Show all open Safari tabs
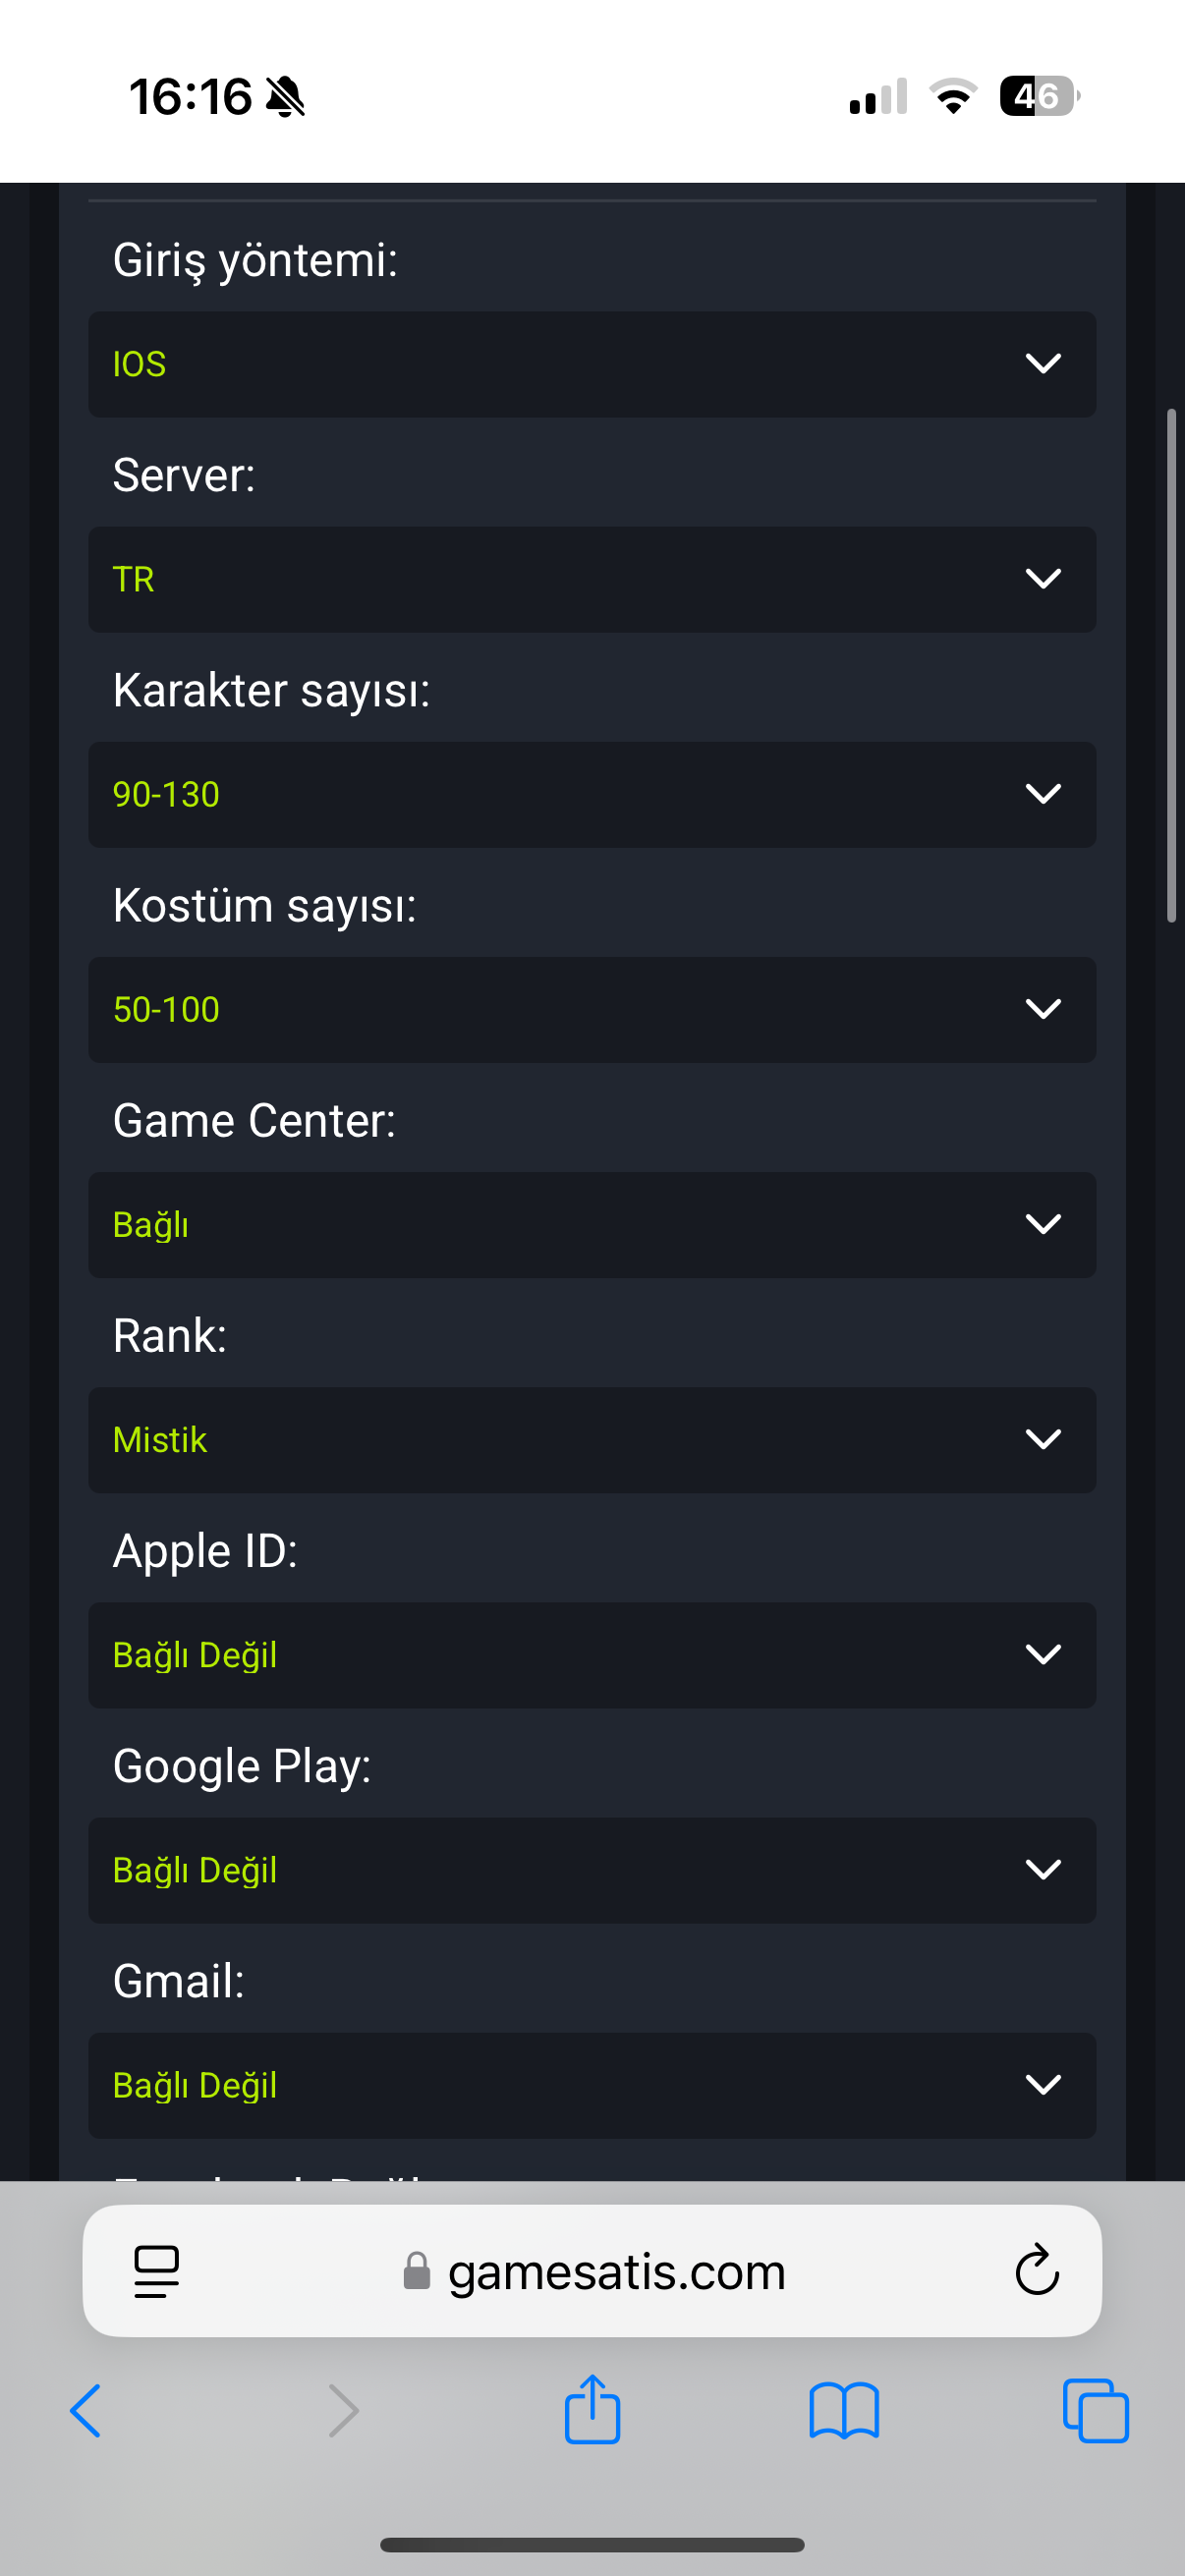 (1095, 2411)
